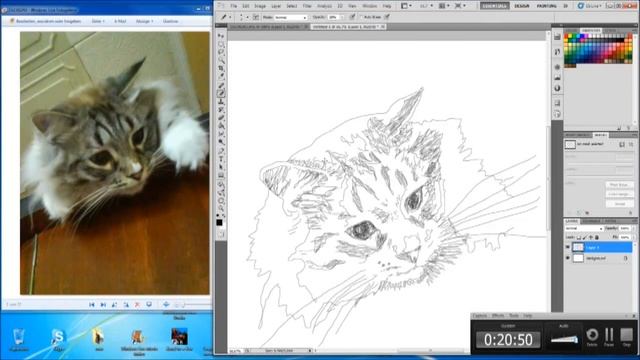640x360 pixels.
Task: Click the Essentials workspace button
Action: [494, 6]
